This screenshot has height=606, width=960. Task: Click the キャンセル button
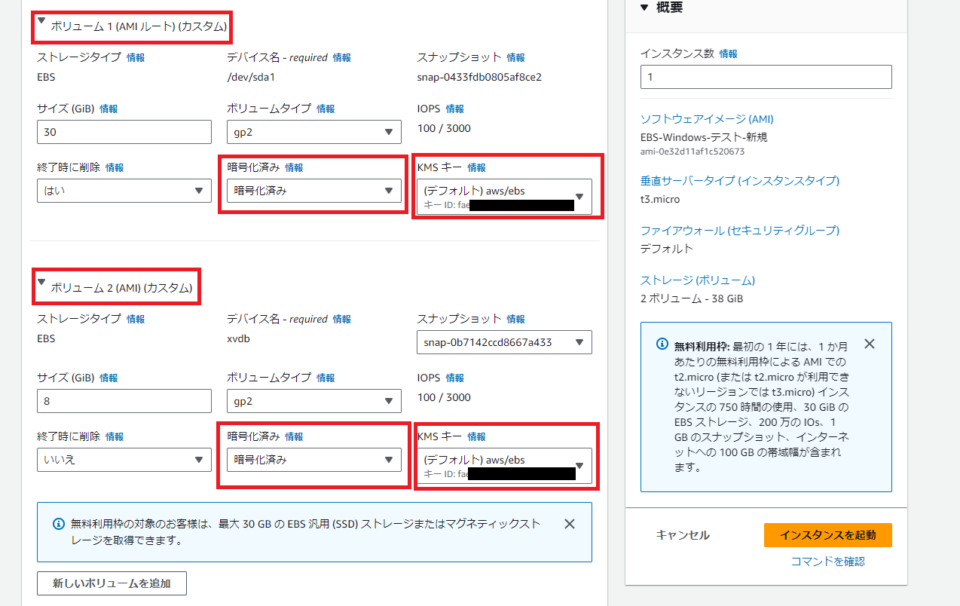683,535
